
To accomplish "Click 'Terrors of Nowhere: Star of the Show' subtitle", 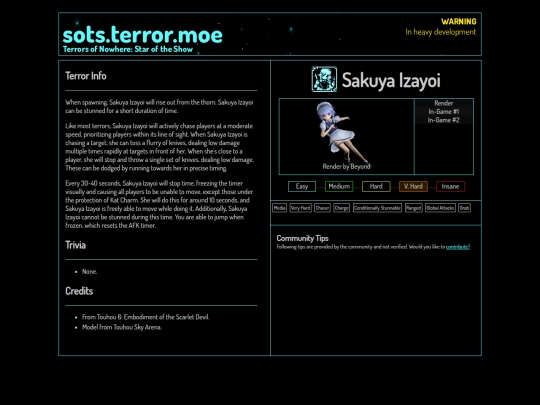I will tap(128, 49).
